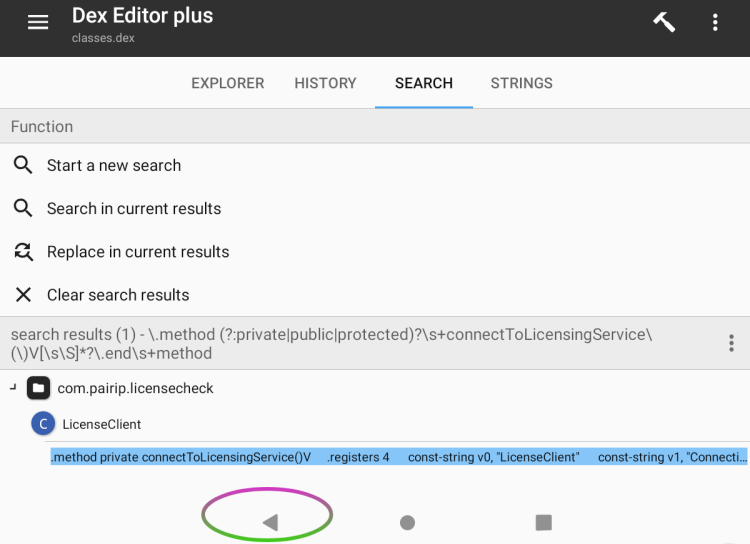
Task: Switch to the STRINGS tab
Action: point(521,83)
